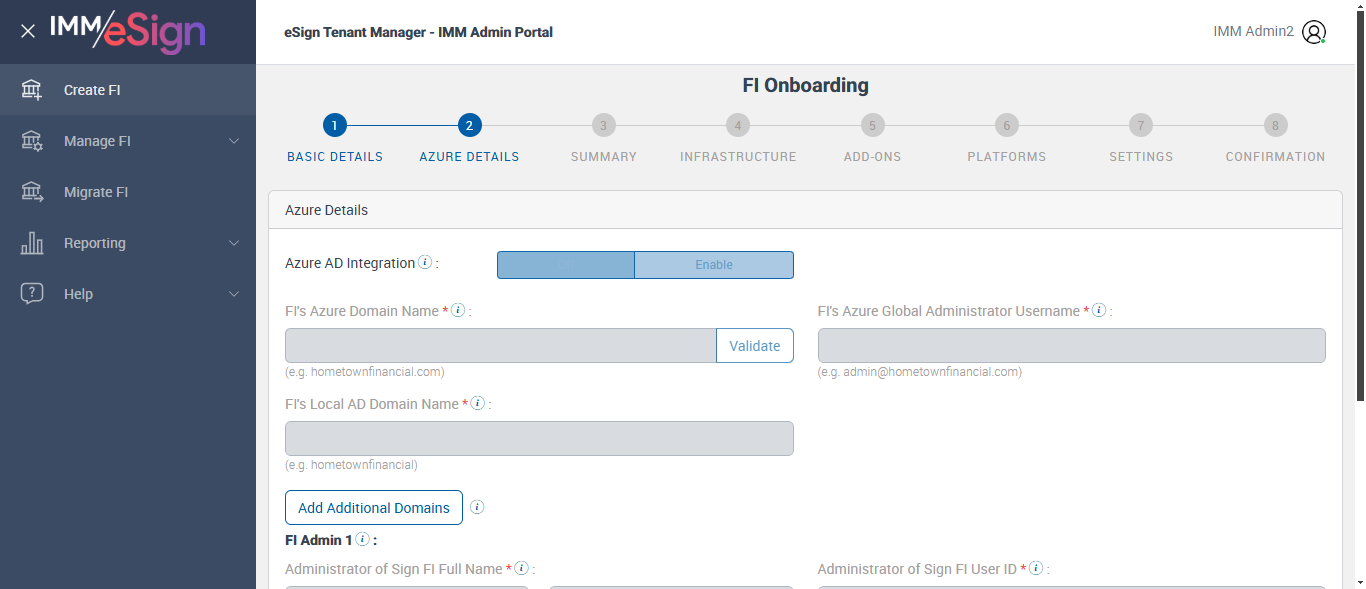
Task: Click Azure Global Administrator Username field
Action: (x=1072, y=346)
